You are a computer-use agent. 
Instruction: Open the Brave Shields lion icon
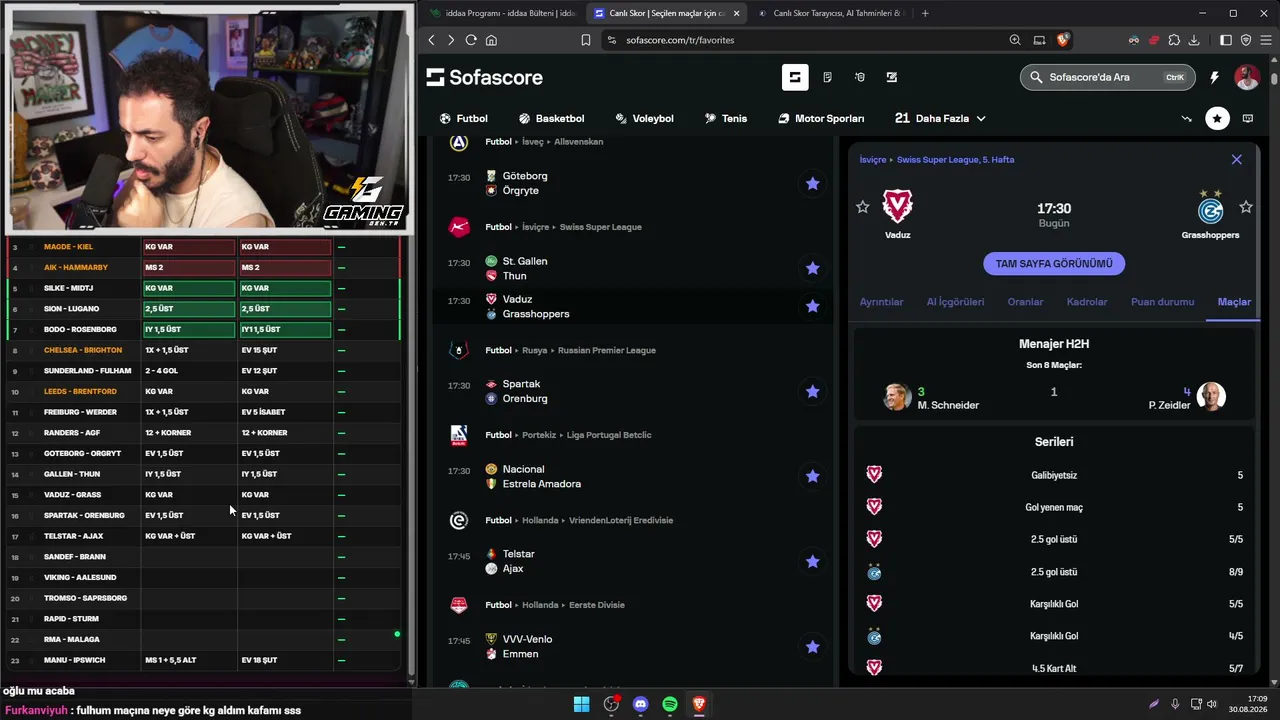pos(1062,40)
